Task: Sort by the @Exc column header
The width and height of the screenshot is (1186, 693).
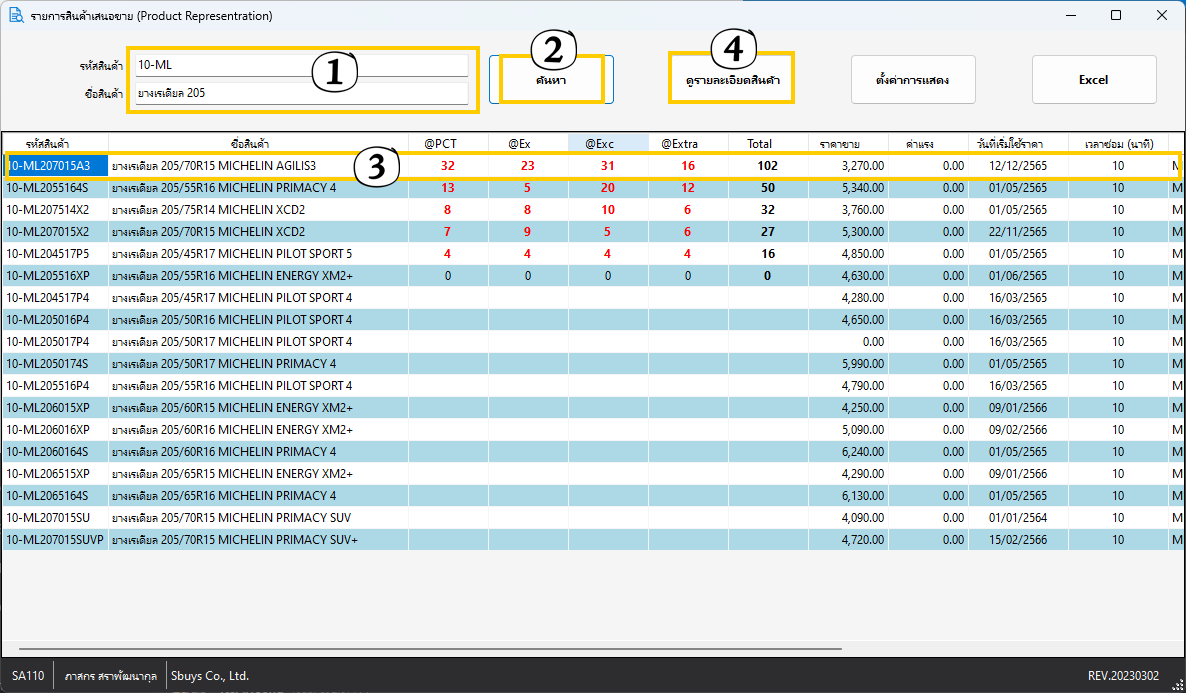Action: pos(608,143)
